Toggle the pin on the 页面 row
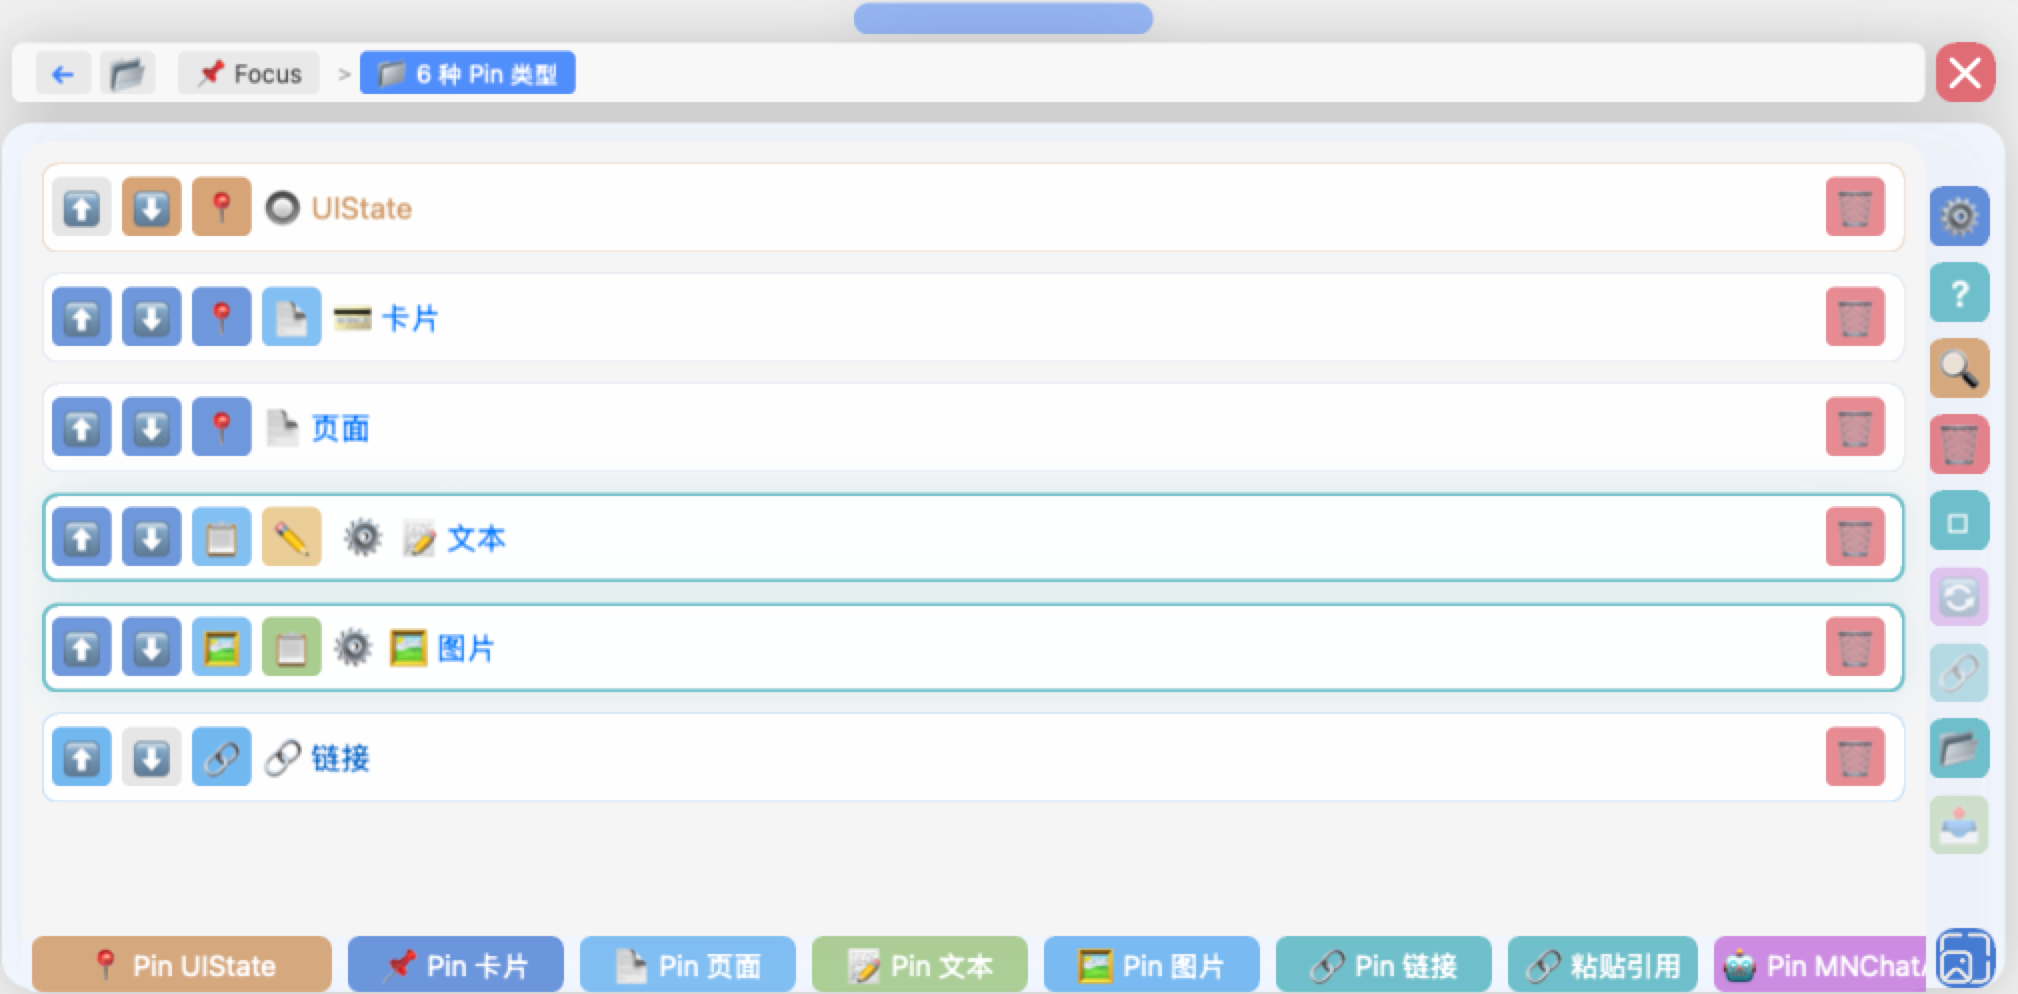The width and height of the screenshot is (2018, 994). click(x=221, y=427)
